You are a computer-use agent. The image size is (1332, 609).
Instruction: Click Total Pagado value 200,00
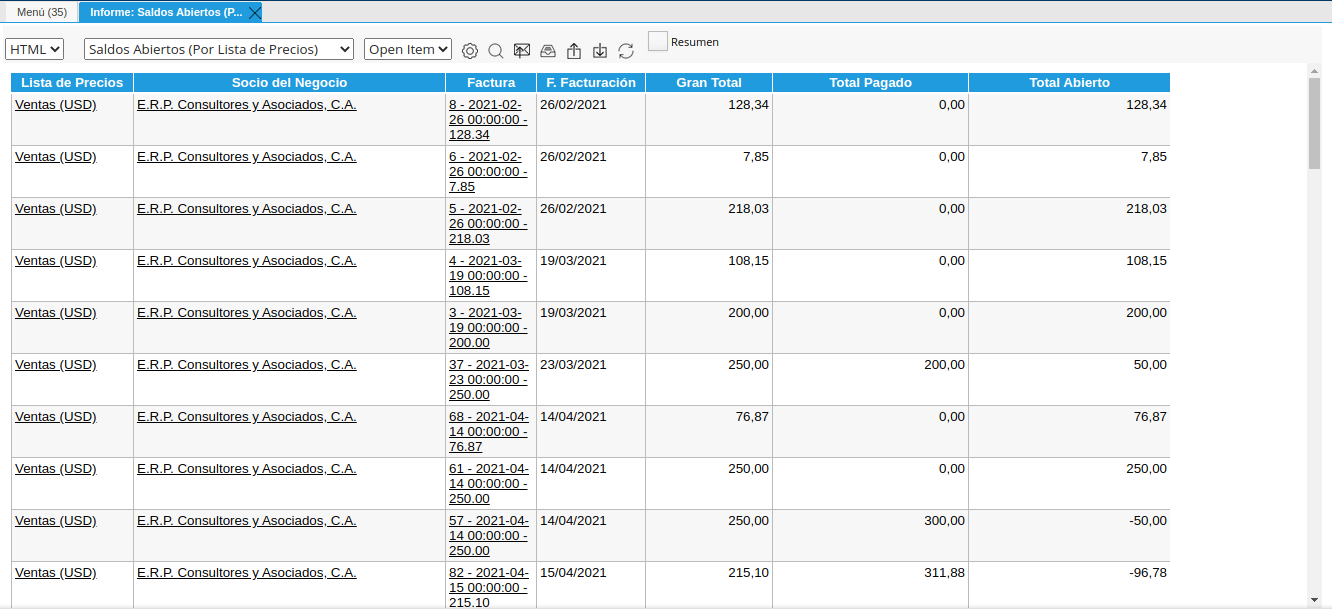(x=945, y=365)
